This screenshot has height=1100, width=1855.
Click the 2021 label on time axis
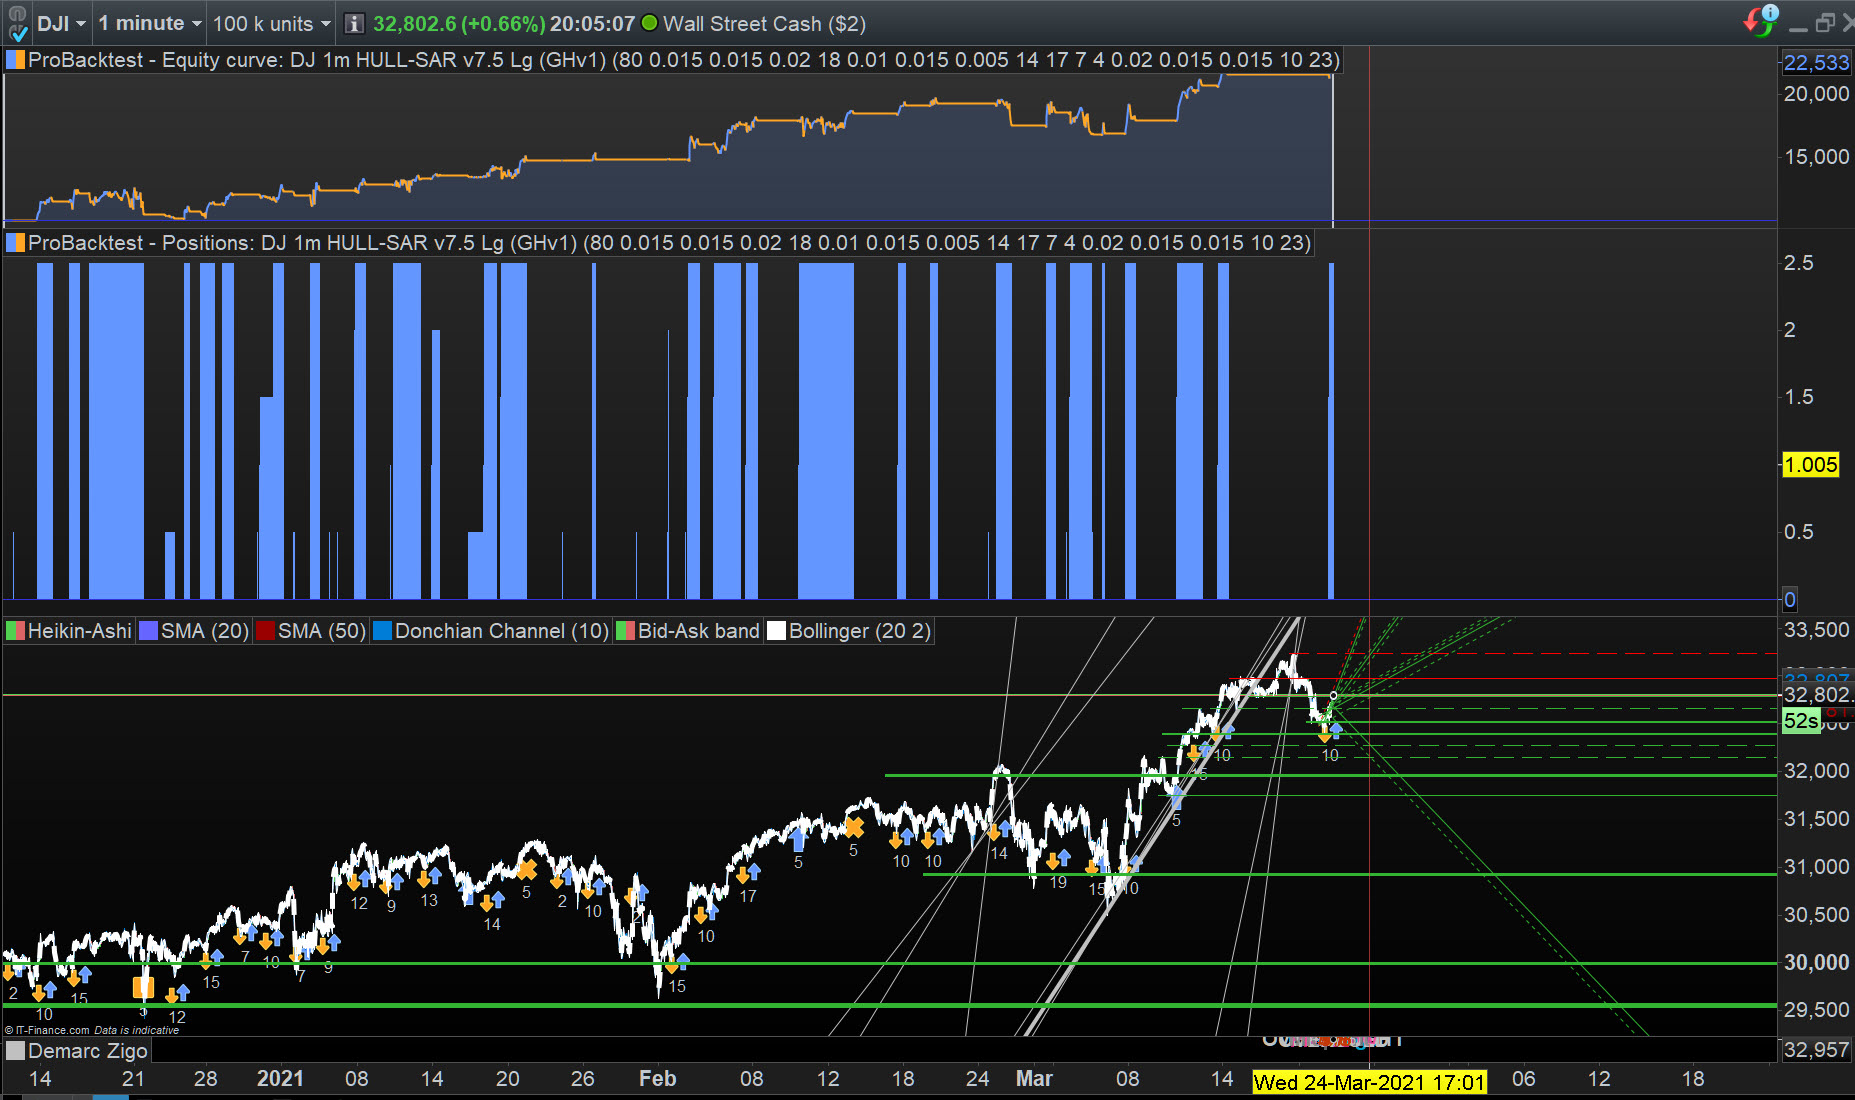pos(280,1079)
